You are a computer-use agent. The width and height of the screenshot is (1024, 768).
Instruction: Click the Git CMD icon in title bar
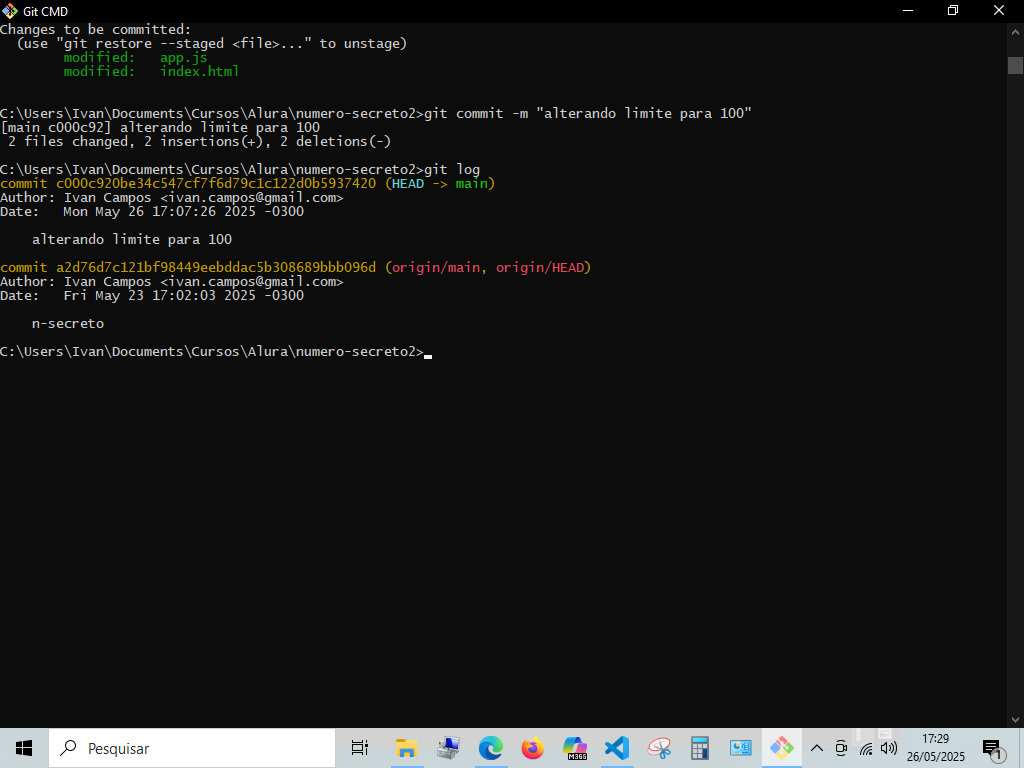pyautogui.click(x=10, y=10)
